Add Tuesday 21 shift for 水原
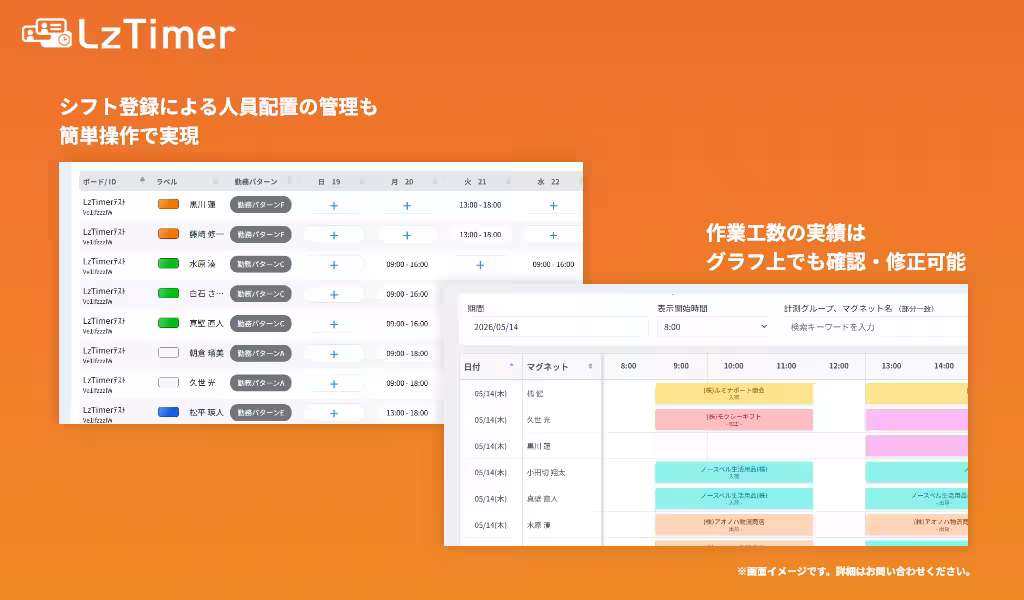Screen dimensions: 1024x600 (480, 265)
